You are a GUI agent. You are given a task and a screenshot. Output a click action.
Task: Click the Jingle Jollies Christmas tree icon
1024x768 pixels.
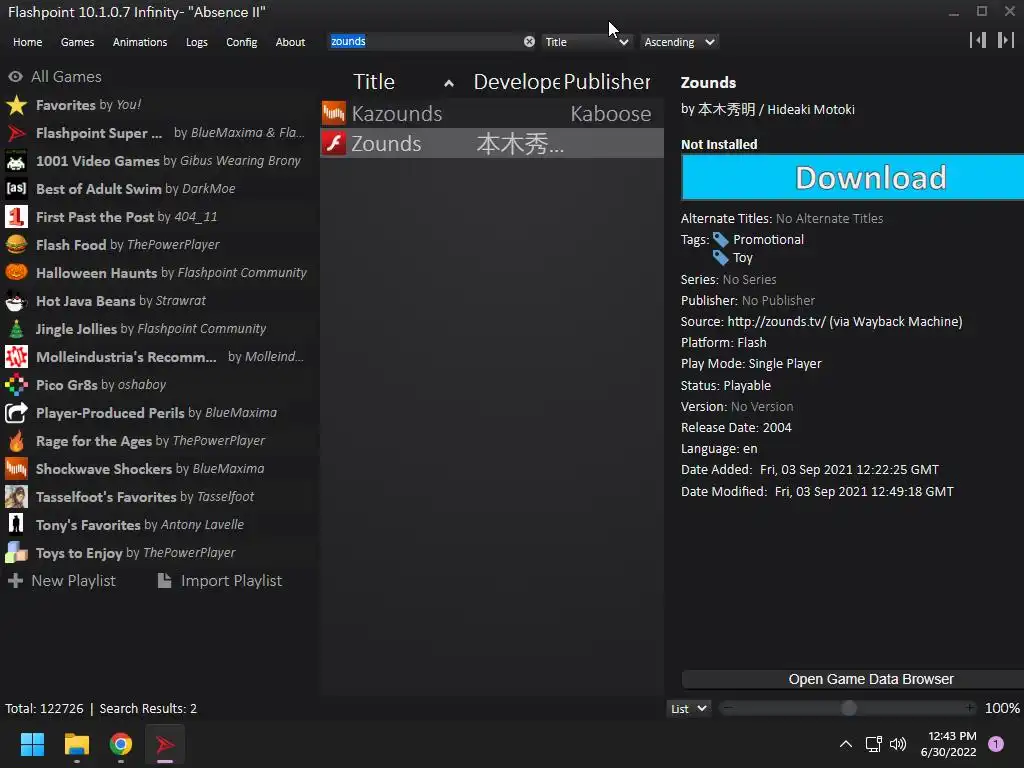tap(16, 329)
